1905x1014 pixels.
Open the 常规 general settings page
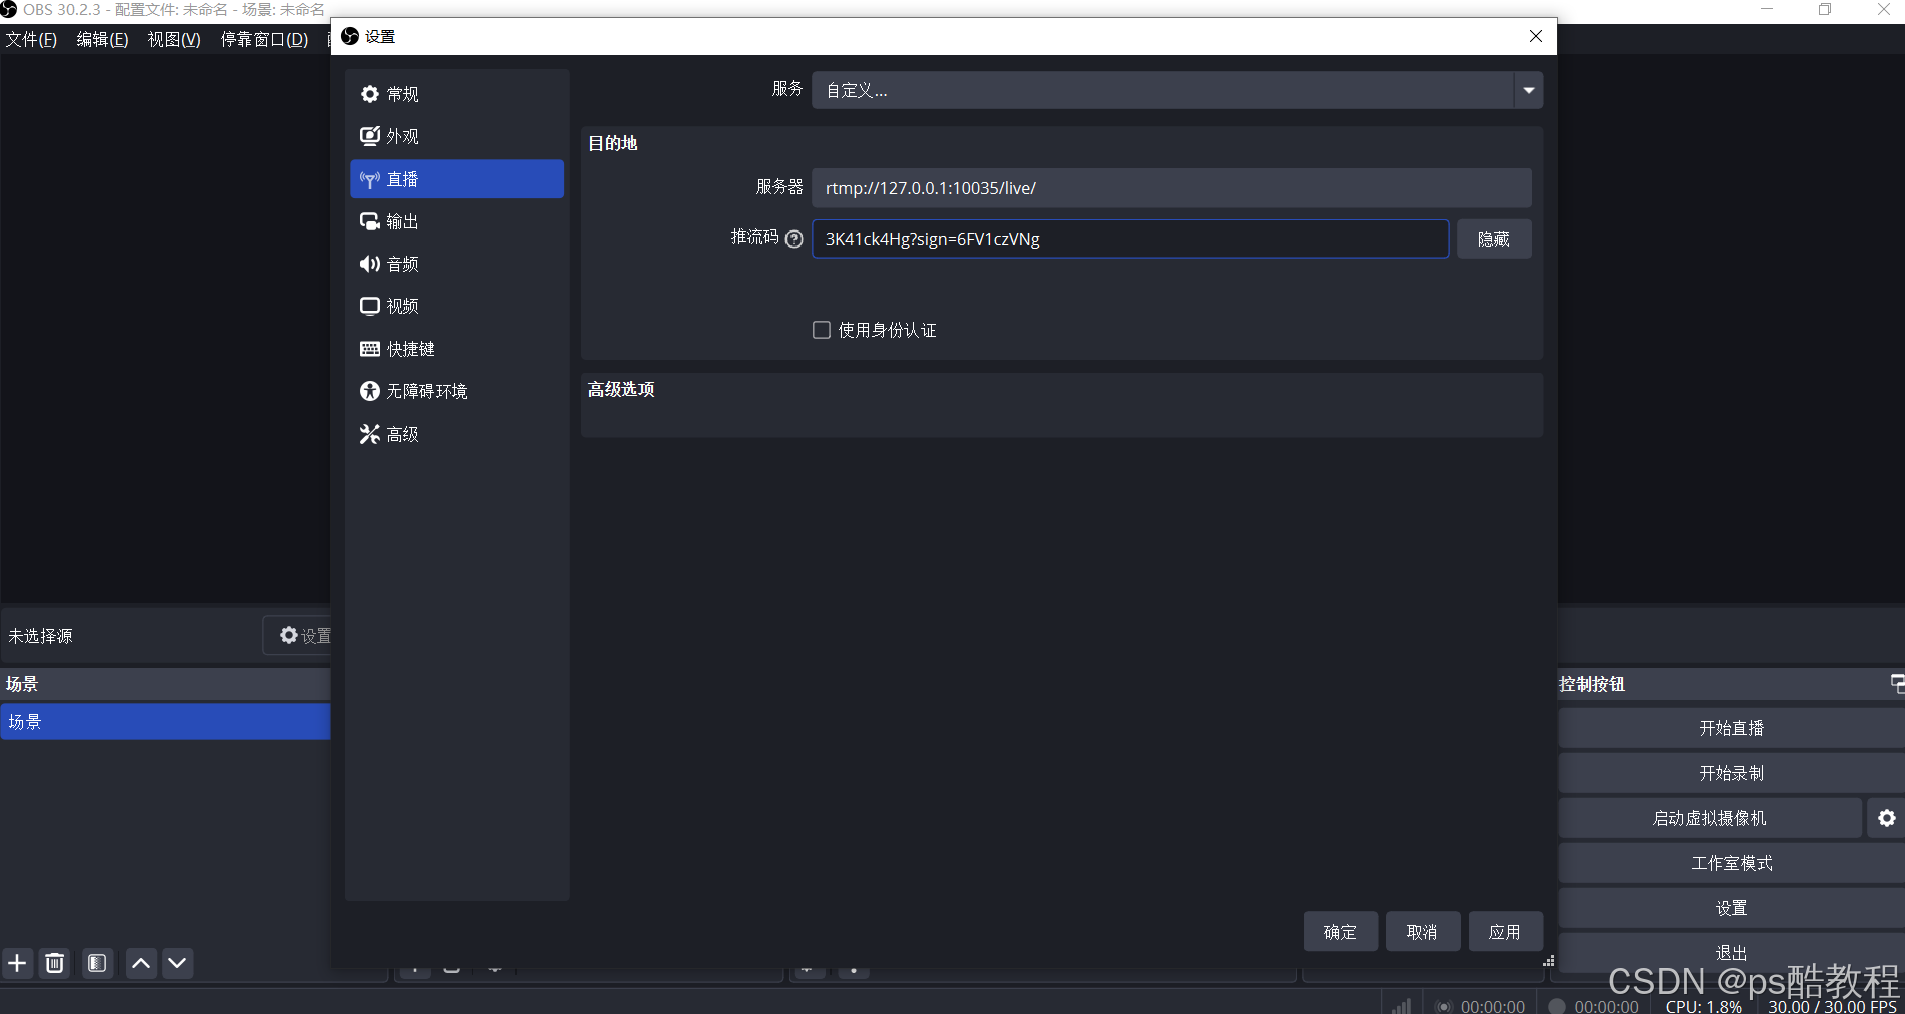[457, 94]
